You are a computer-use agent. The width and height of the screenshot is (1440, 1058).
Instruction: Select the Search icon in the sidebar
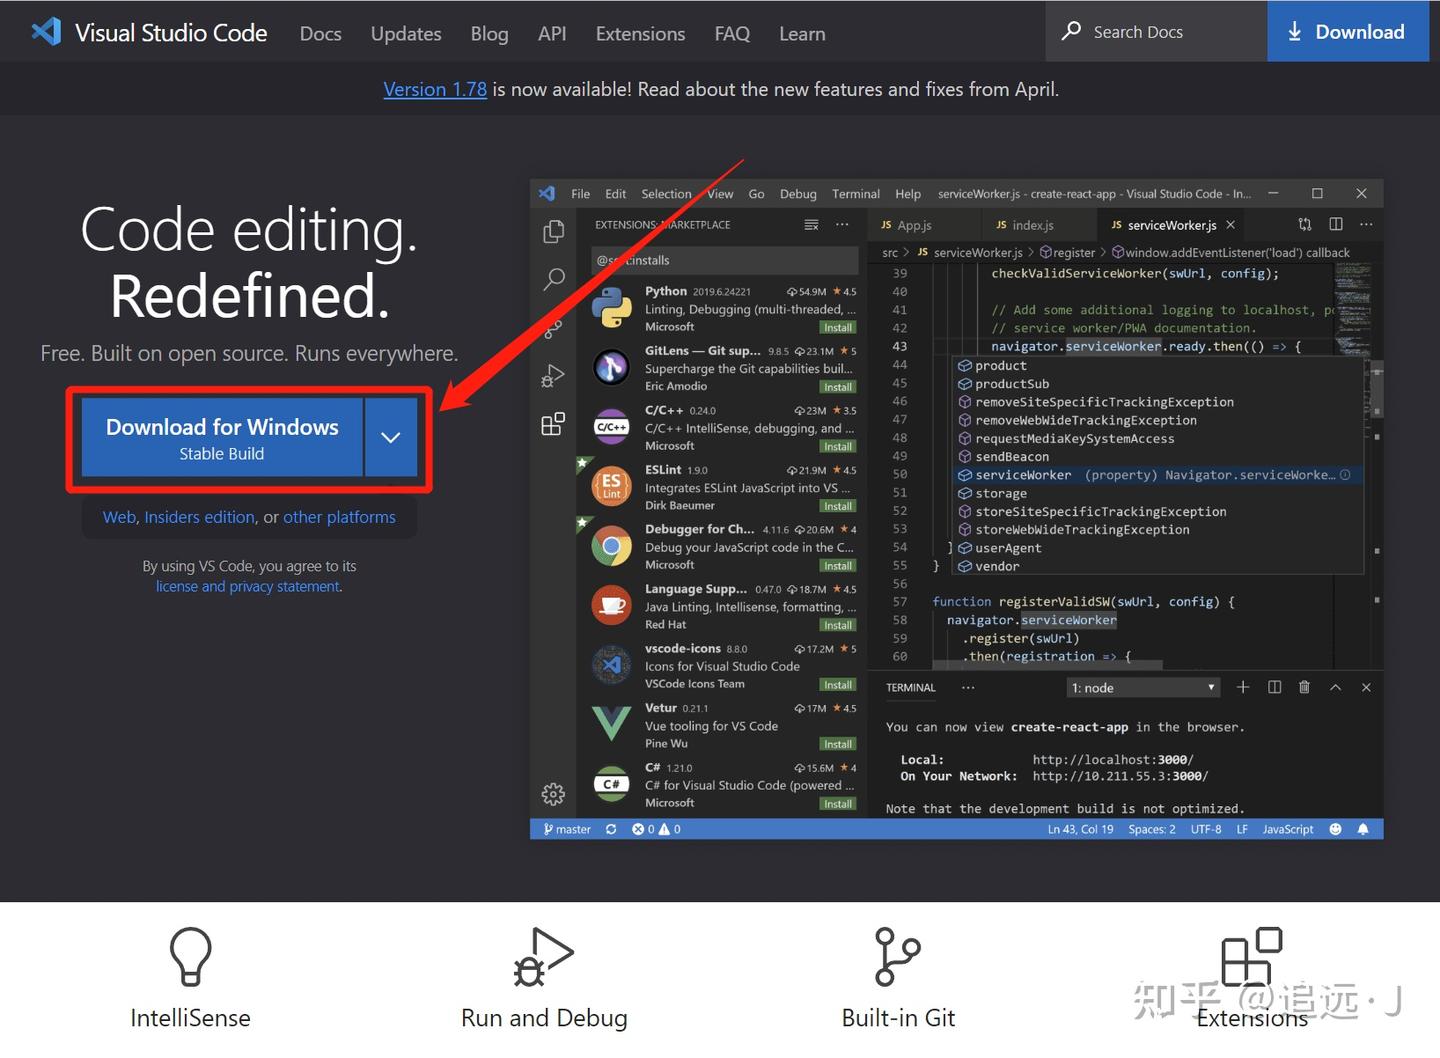[554, 280]
